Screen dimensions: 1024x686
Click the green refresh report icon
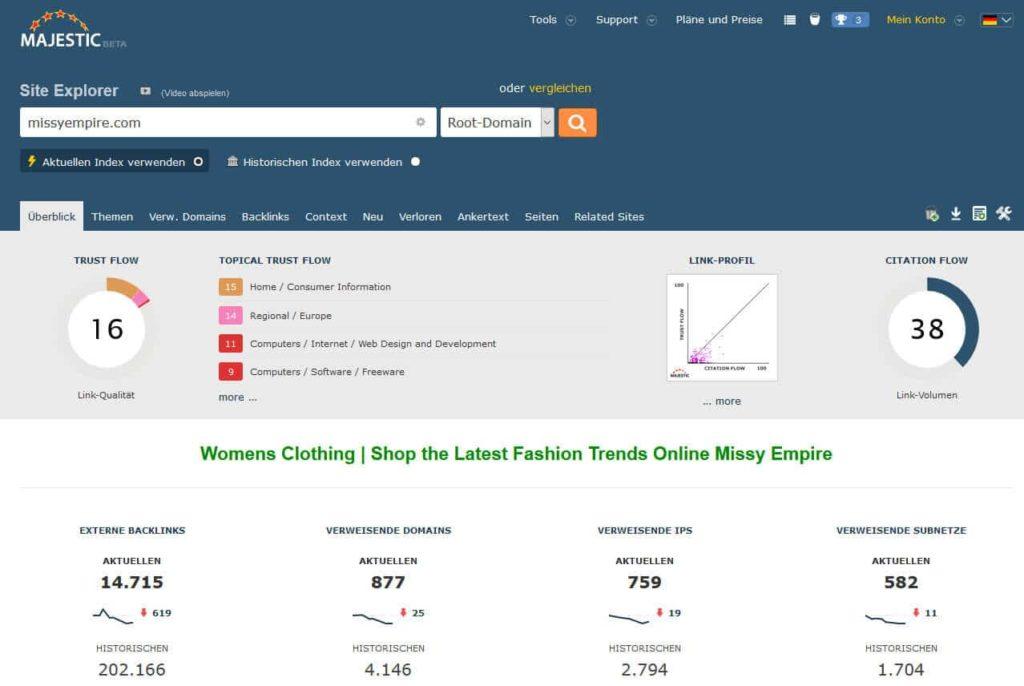tap(932, 214)
